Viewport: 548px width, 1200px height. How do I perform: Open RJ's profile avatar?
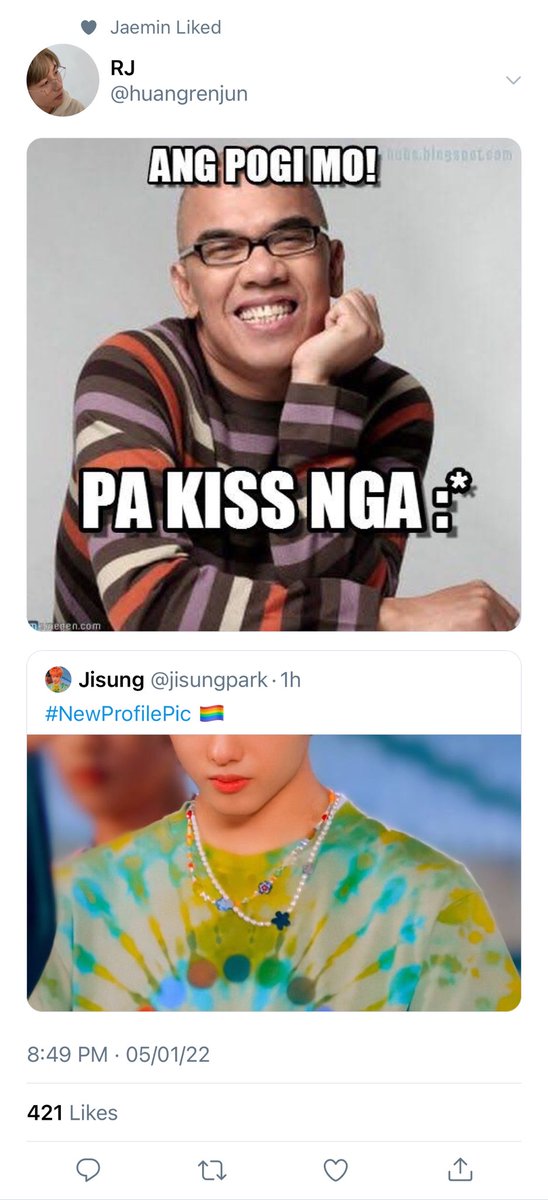(62, 80)
